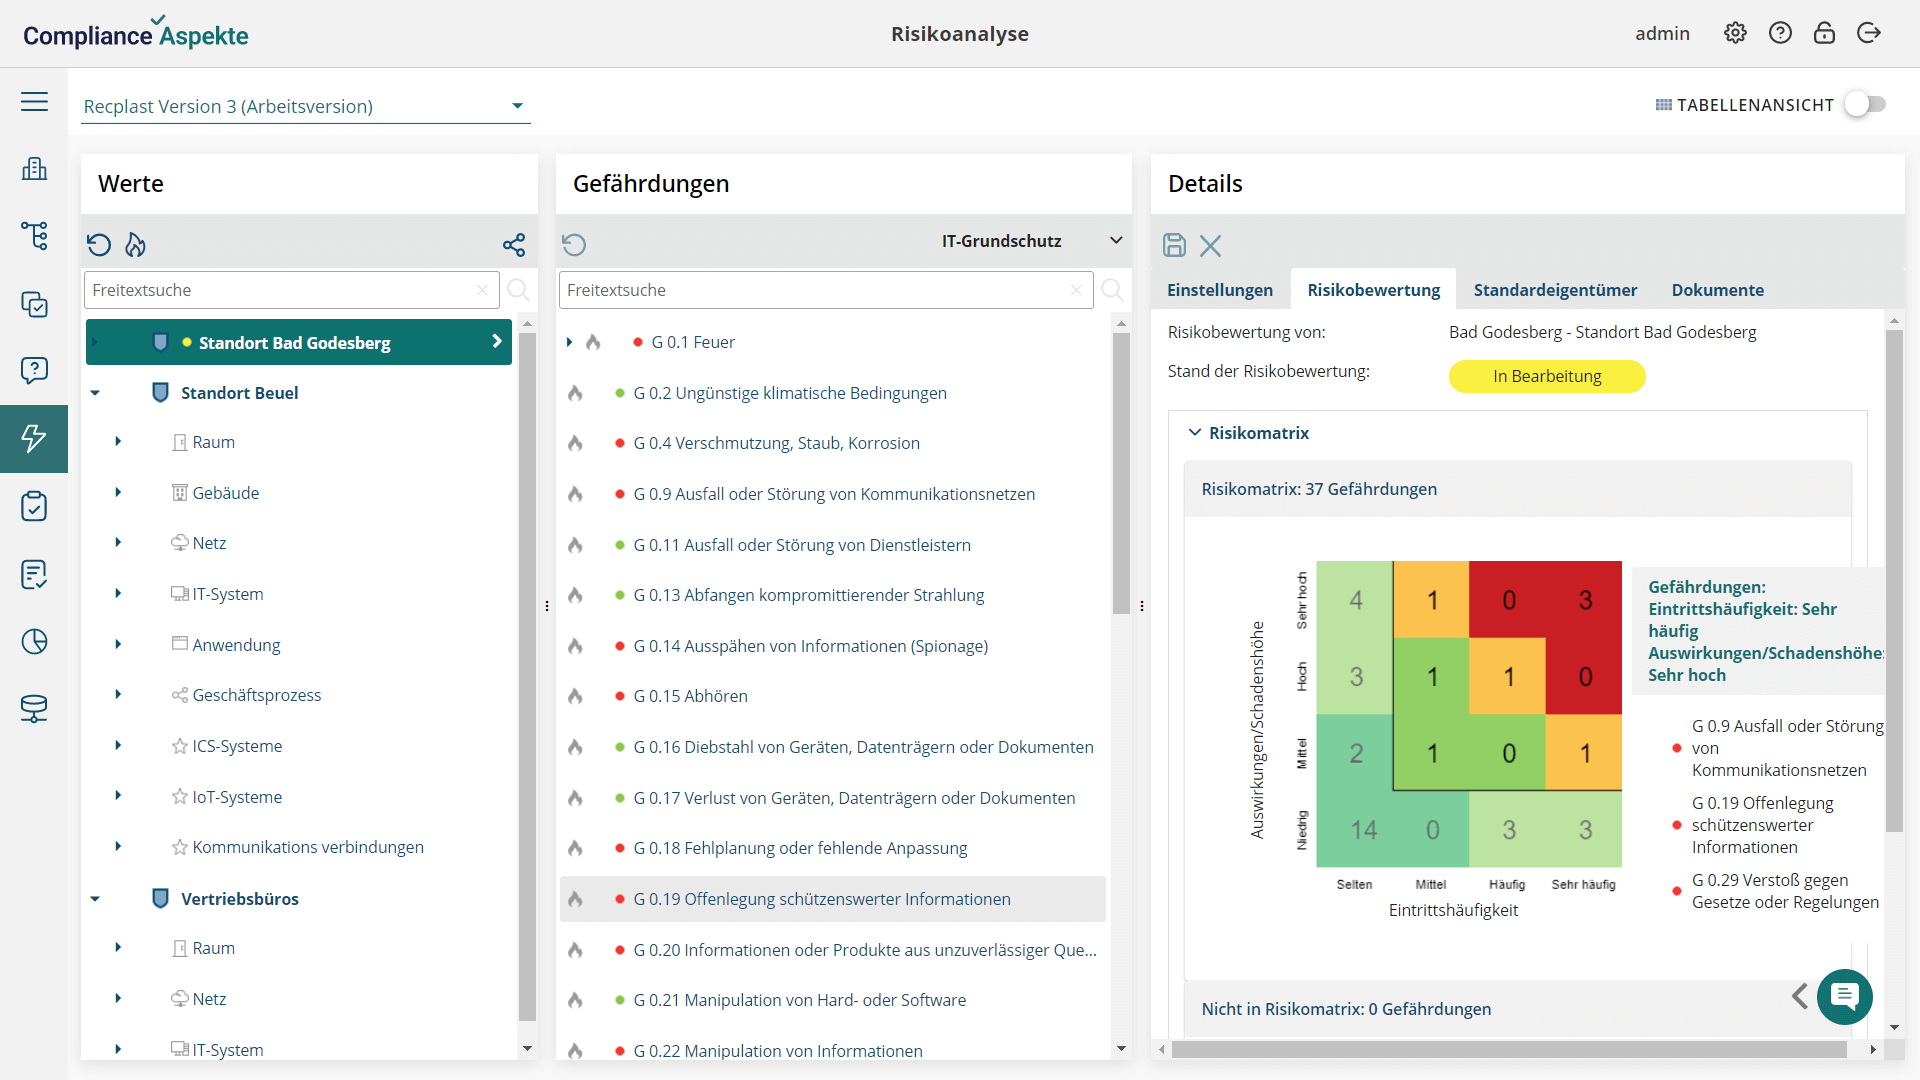This screenshot has width=1920, height=1080.
Task: Select the lightning bolt risk analysis icon
Action: pyautogui.click(x=34, y=438)
